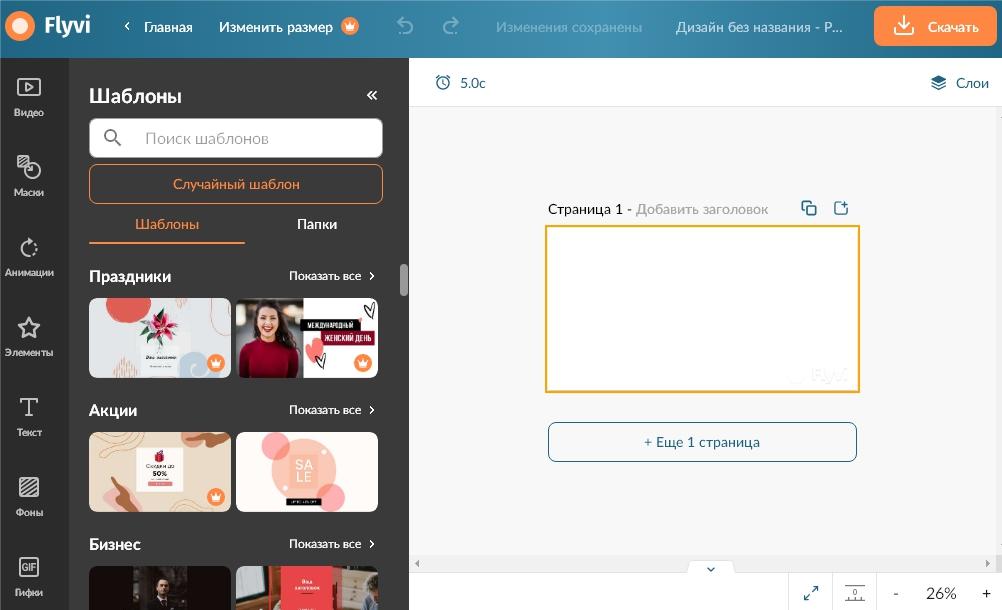Screen dimensions: 1002x610
Task: Open the Animations panel
Action: coord(29,257)
